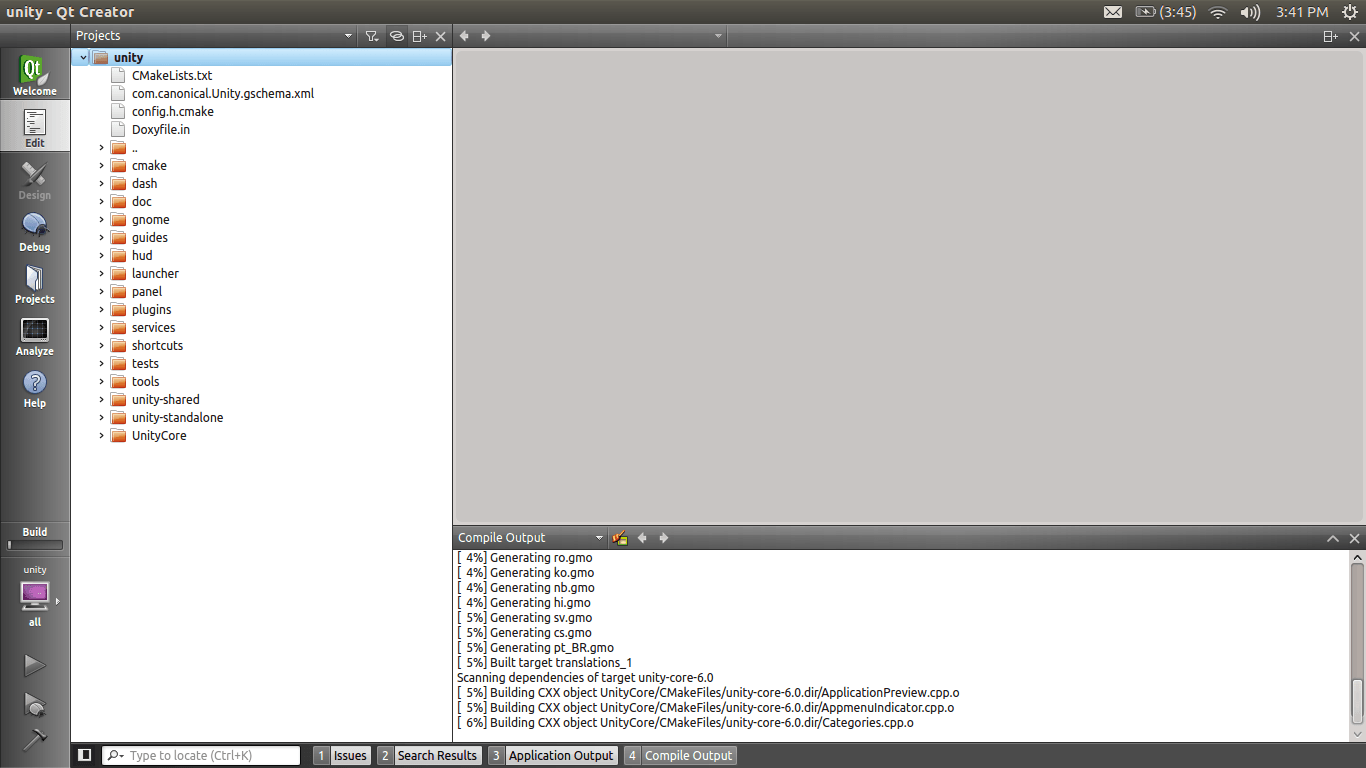Open the Analyze mode

coord(35,336)
